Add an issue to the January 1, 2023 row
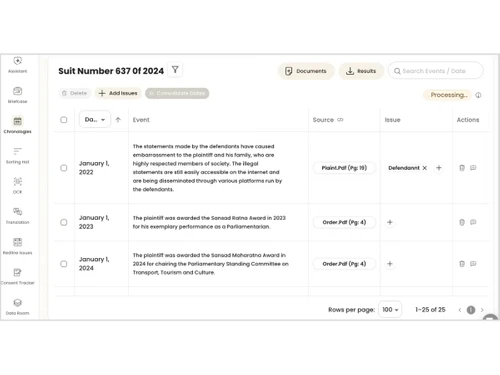The image size is (500, 375). [390, 222]
